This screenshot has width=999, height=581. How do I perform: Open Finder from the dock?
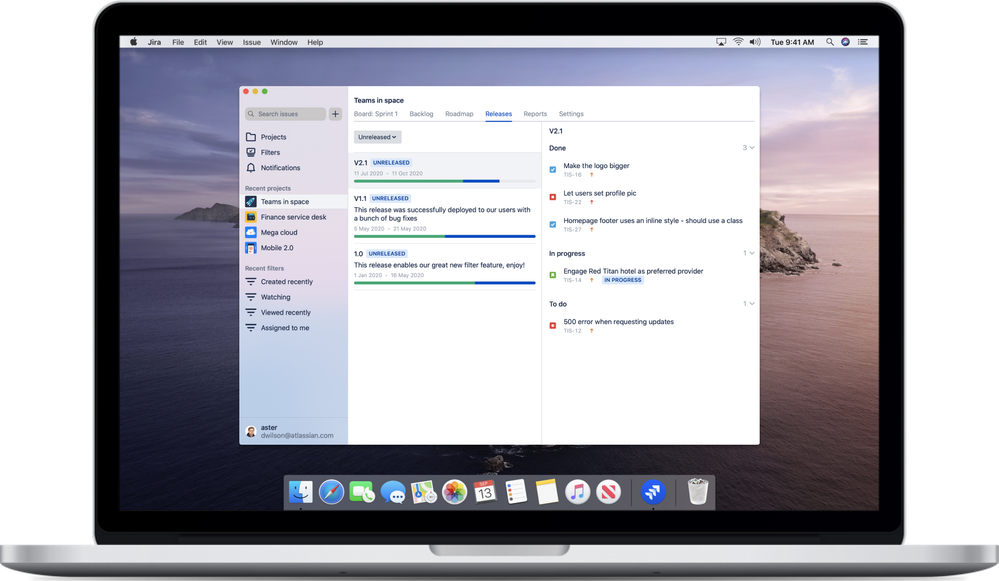301,492
